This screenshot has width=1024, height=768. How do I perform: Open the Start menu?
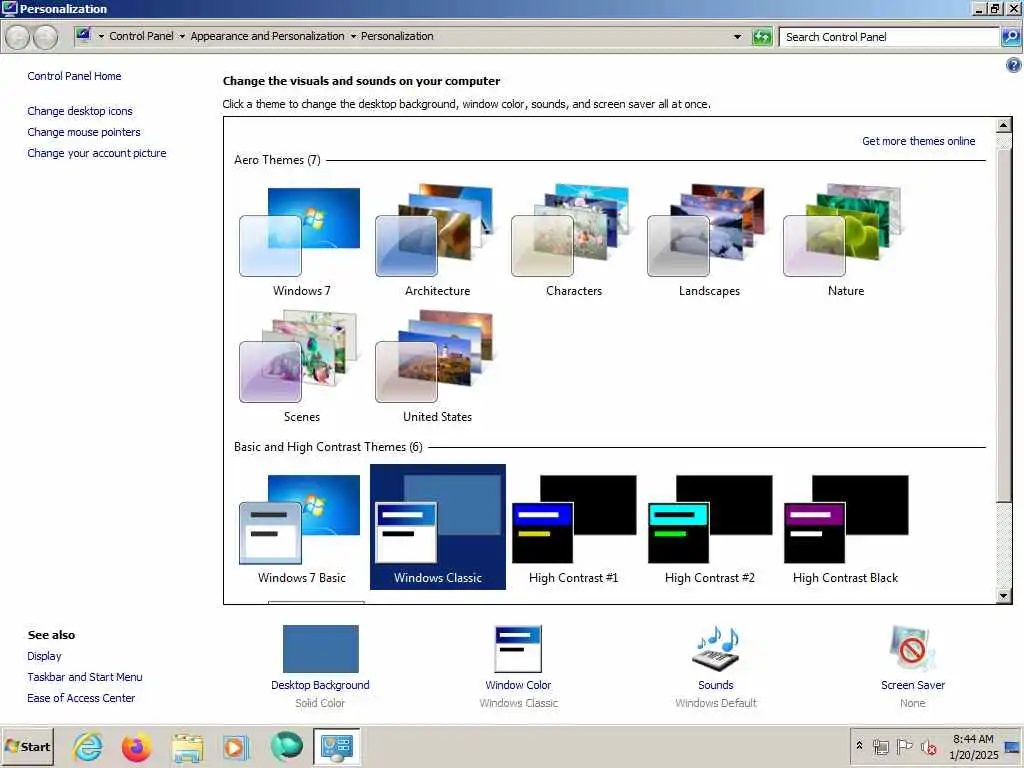(x=27, y=746)
